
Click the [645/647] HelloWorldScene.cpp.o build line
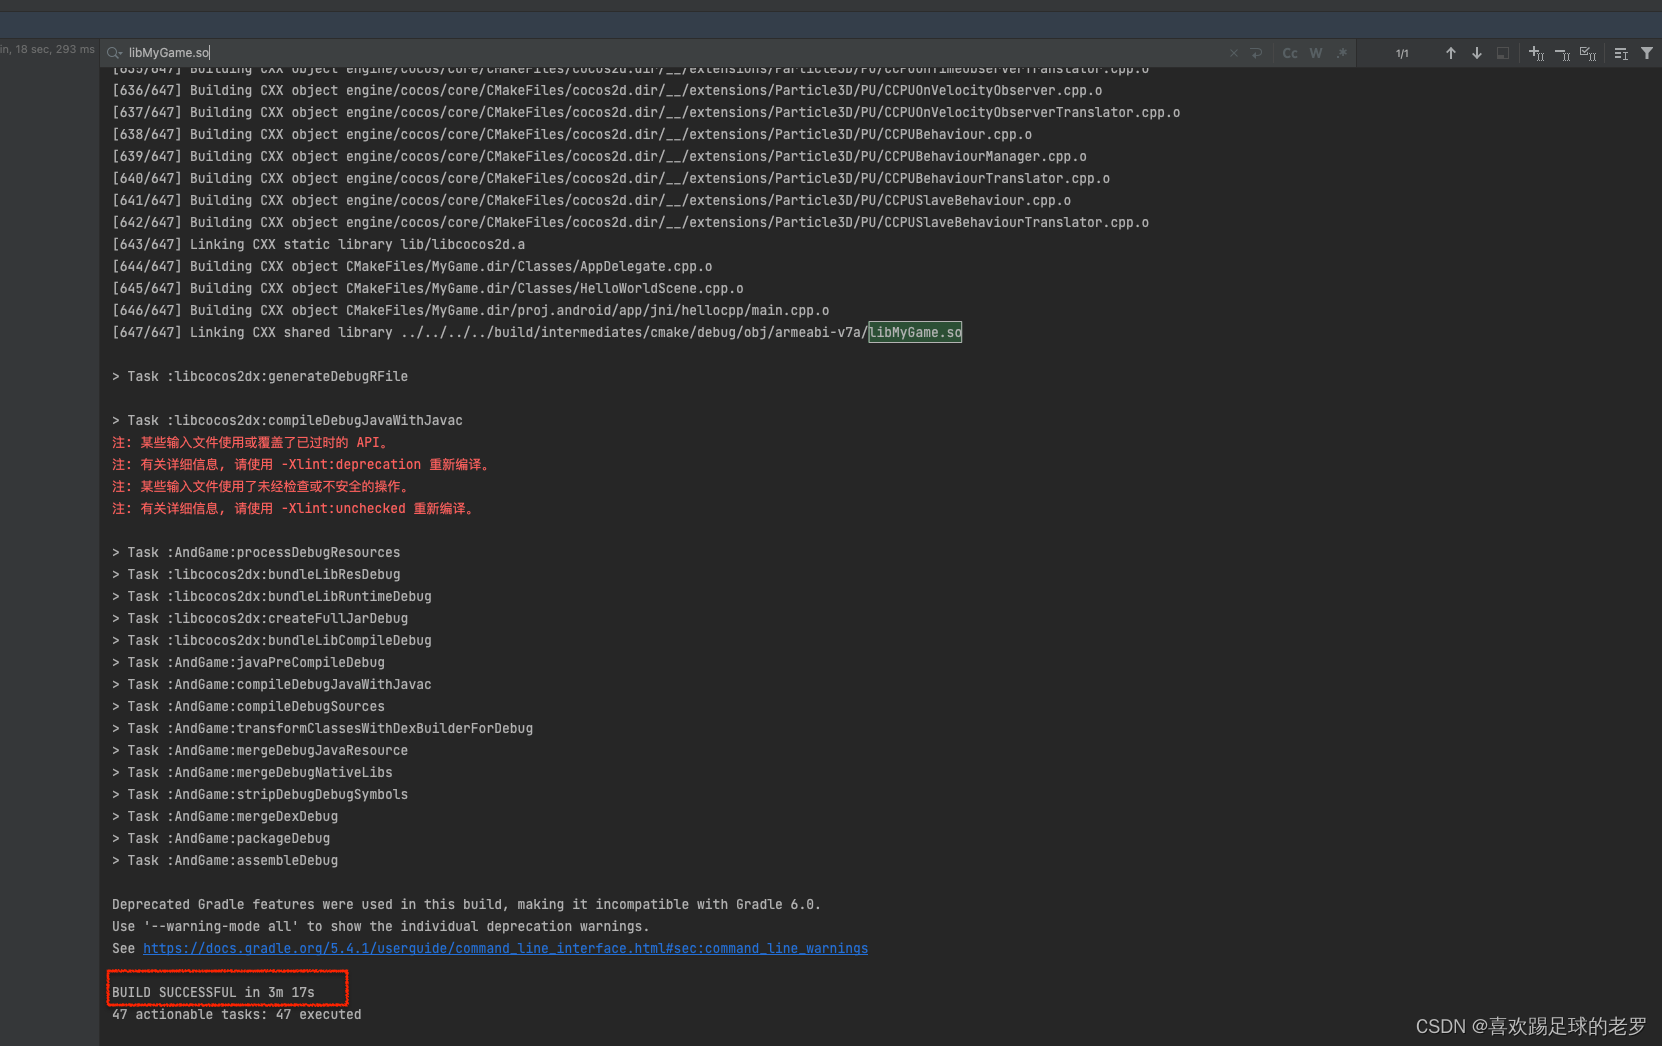[428, 288]
